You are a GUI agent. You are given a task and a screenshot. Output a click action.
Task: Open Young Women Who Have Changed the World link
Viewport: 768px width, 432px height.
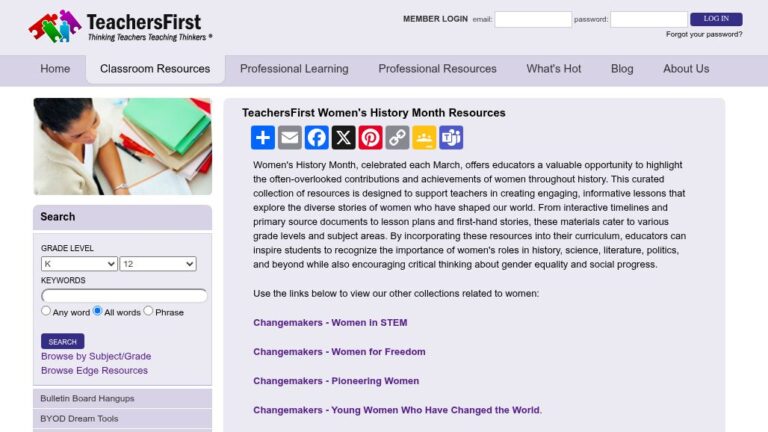pyautogui.click(x=397, y=410)
